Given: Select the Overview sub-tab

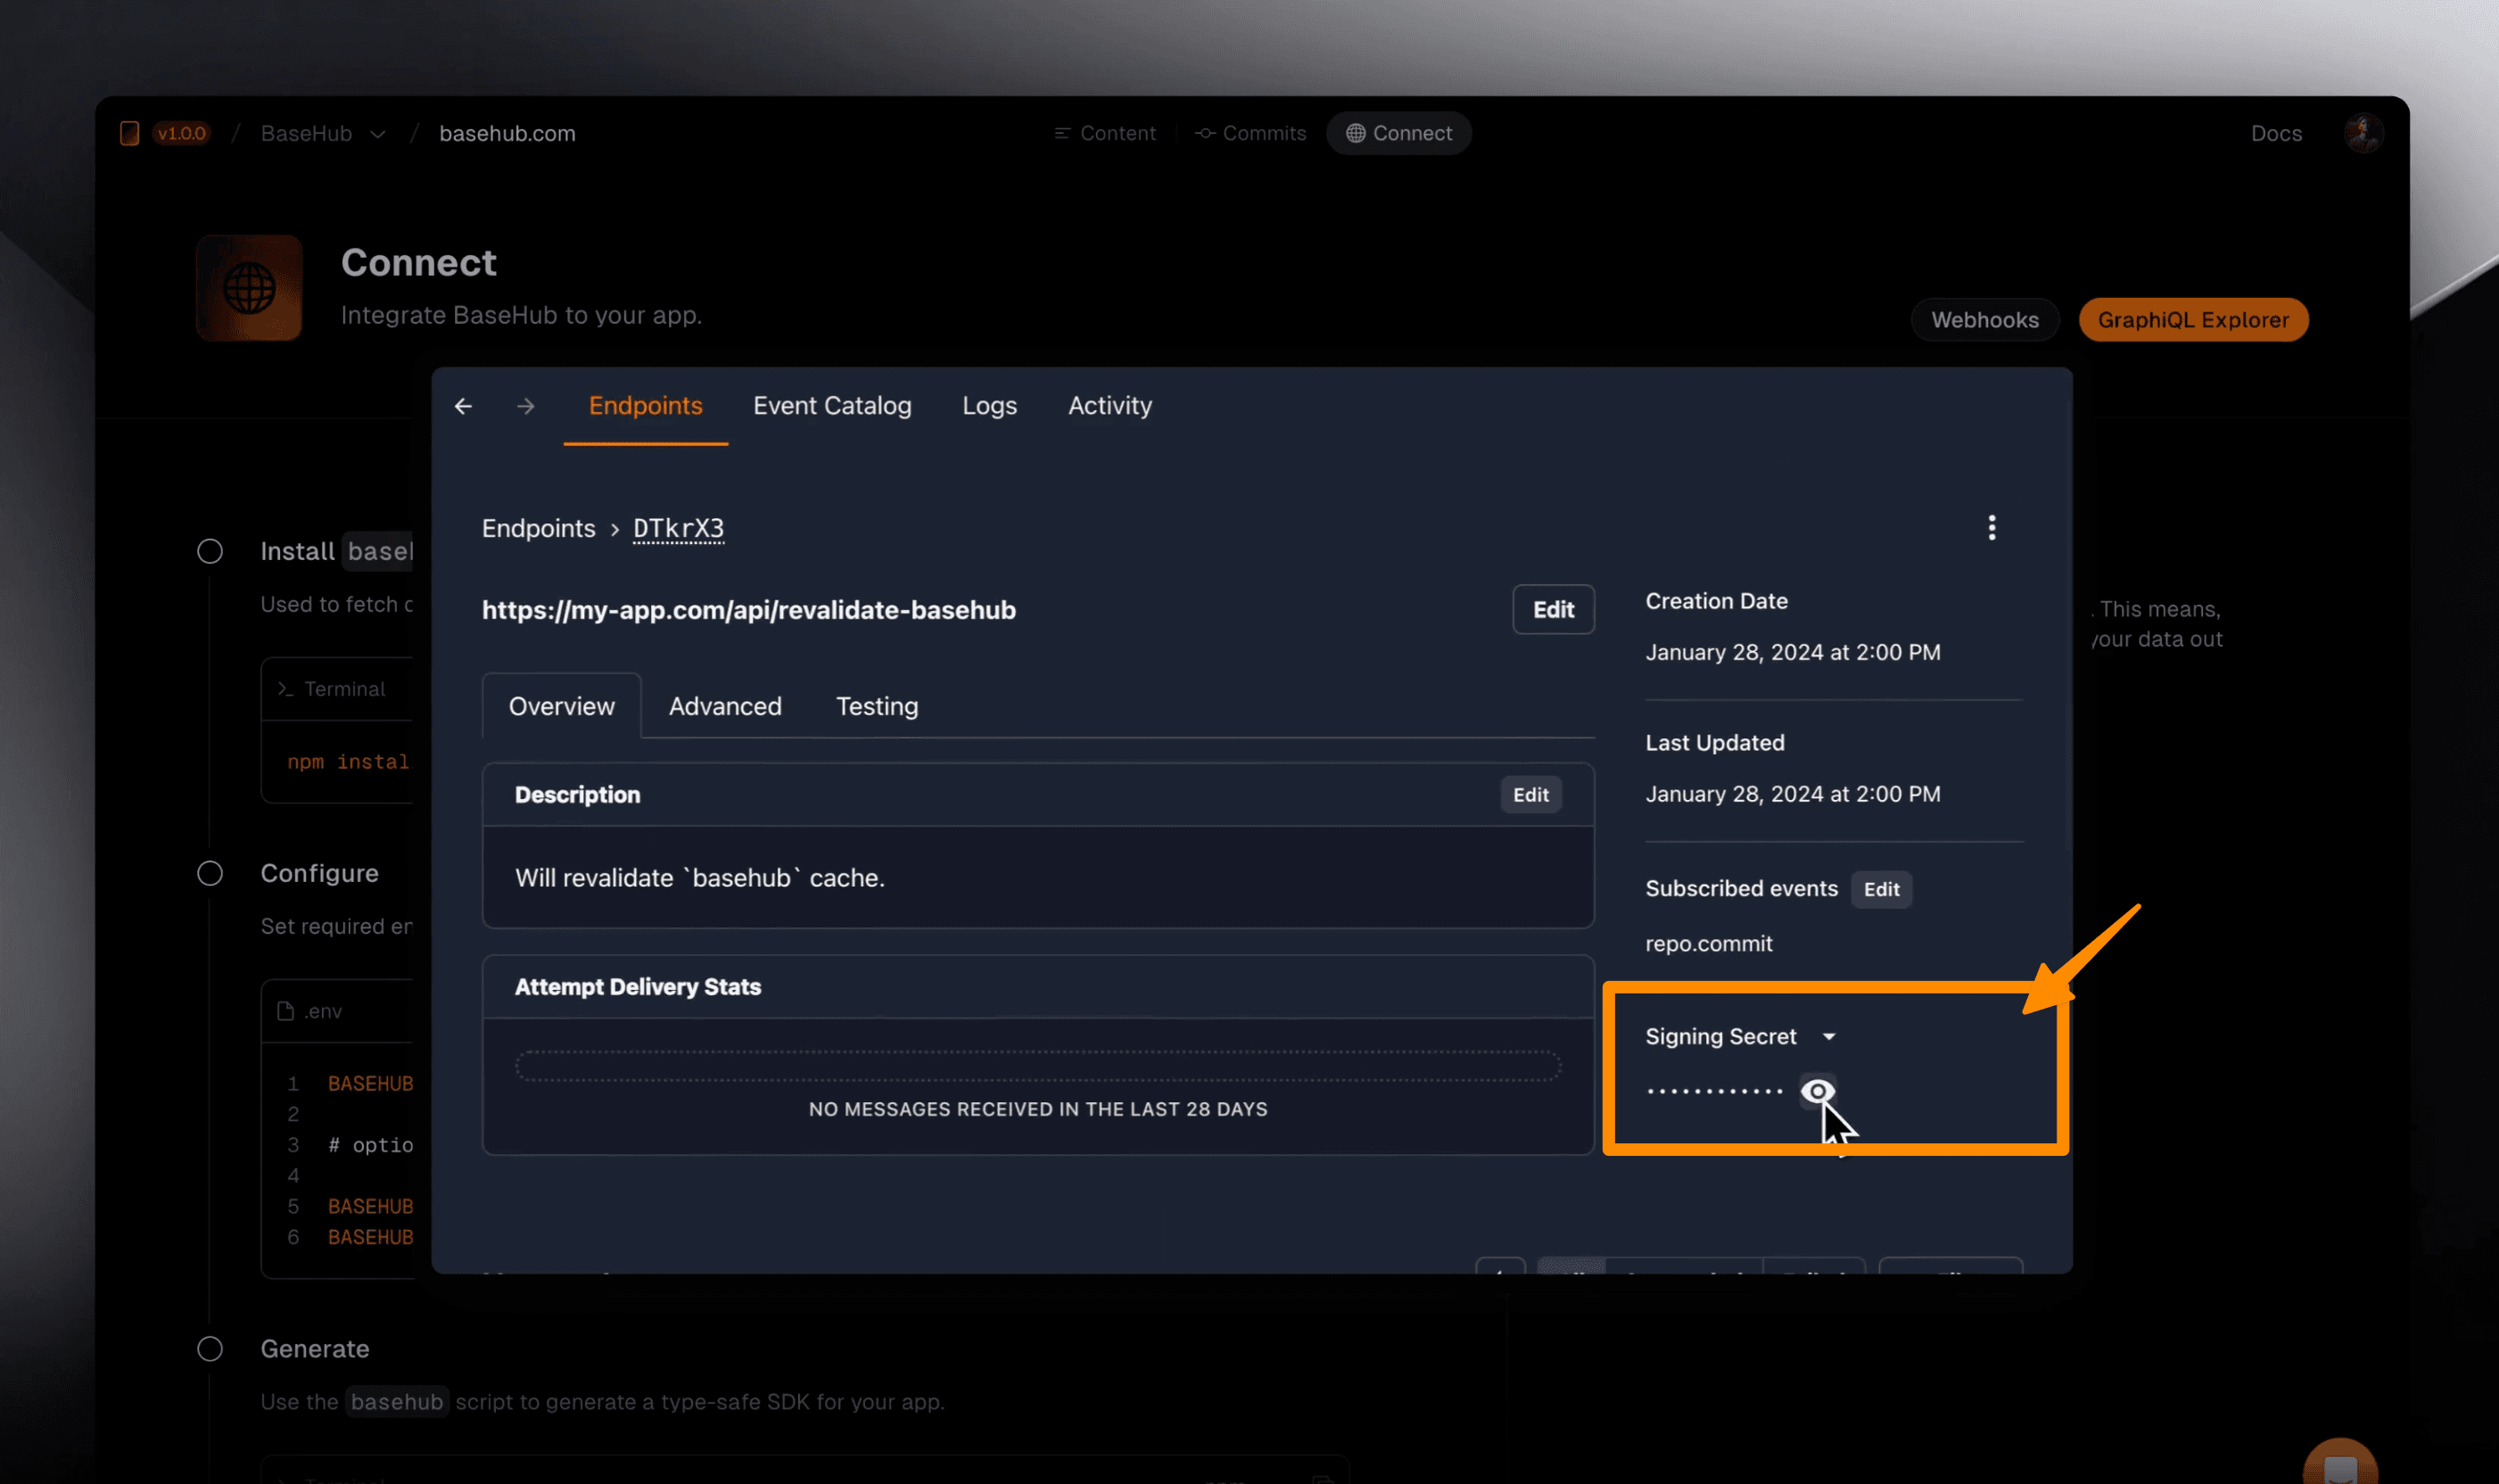Looking at the screenshot, I should [x=562, y=707].
